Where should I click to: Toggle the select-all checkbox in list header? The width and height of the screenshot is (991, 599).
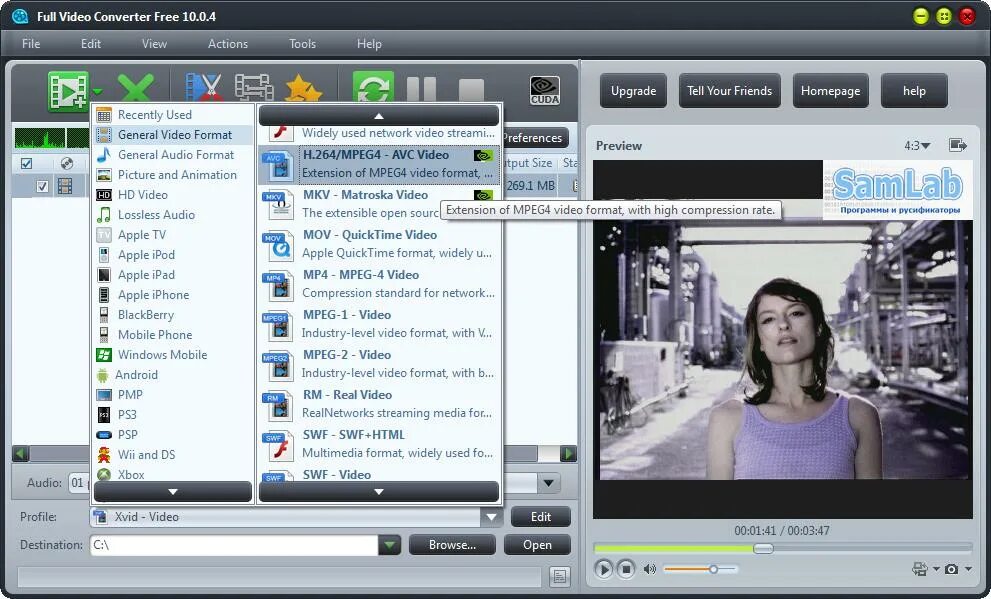click(x=27, y=164)
